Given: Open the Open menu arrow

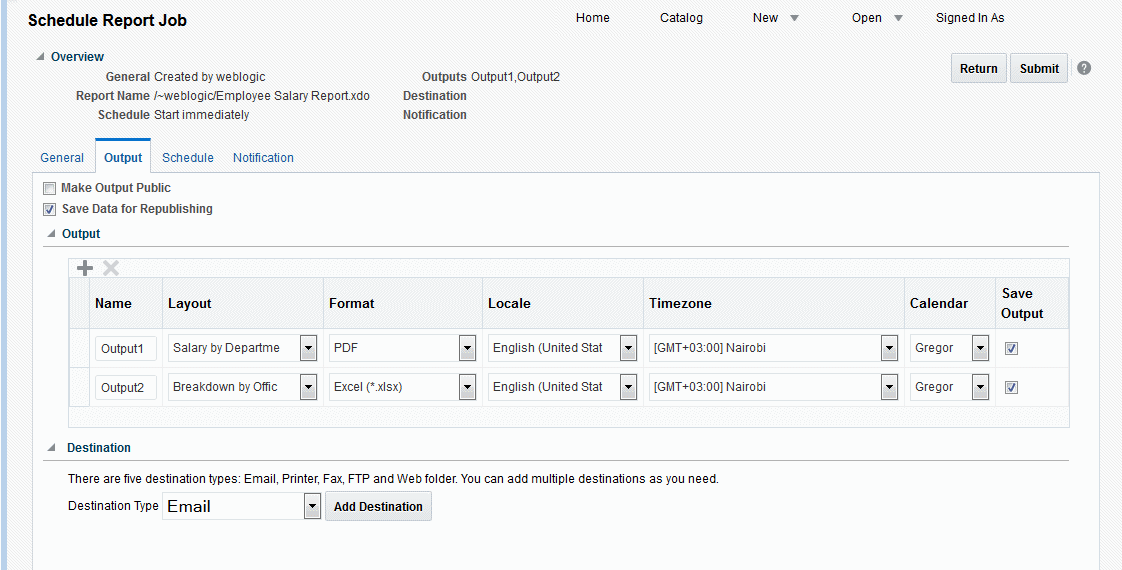Looking at the screenshot, I should tap(898, 18).
